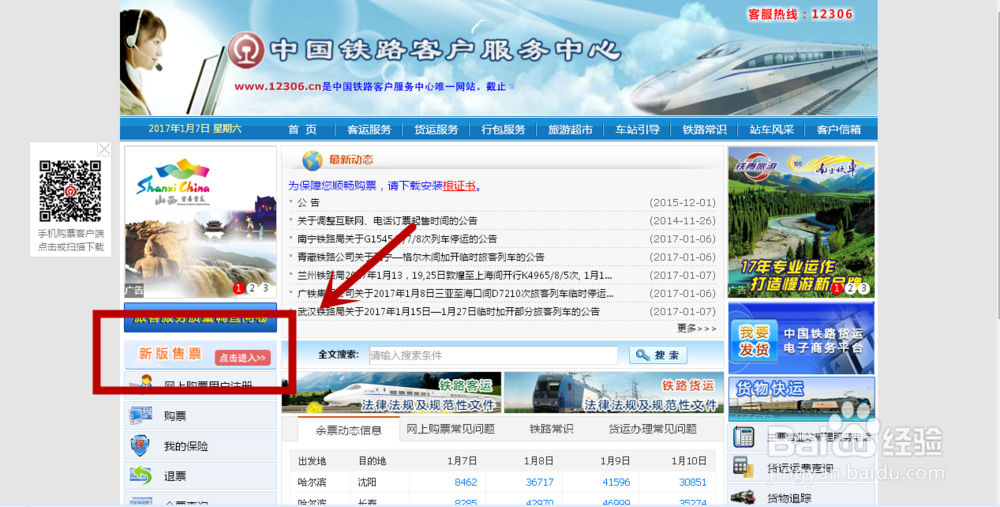Open 青藏铁路公司 temporary train notice
1000x507 pixels.
(421, 257)
